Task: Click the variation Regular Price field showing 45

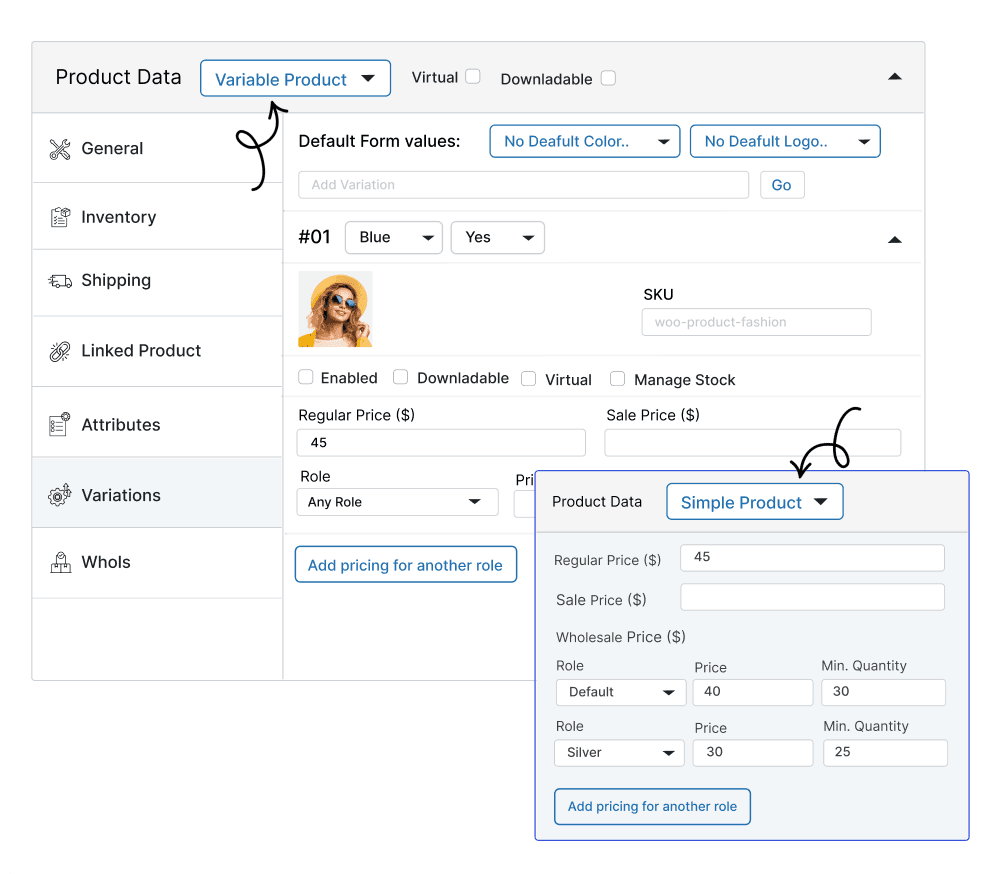Action: tap(442, 443)
